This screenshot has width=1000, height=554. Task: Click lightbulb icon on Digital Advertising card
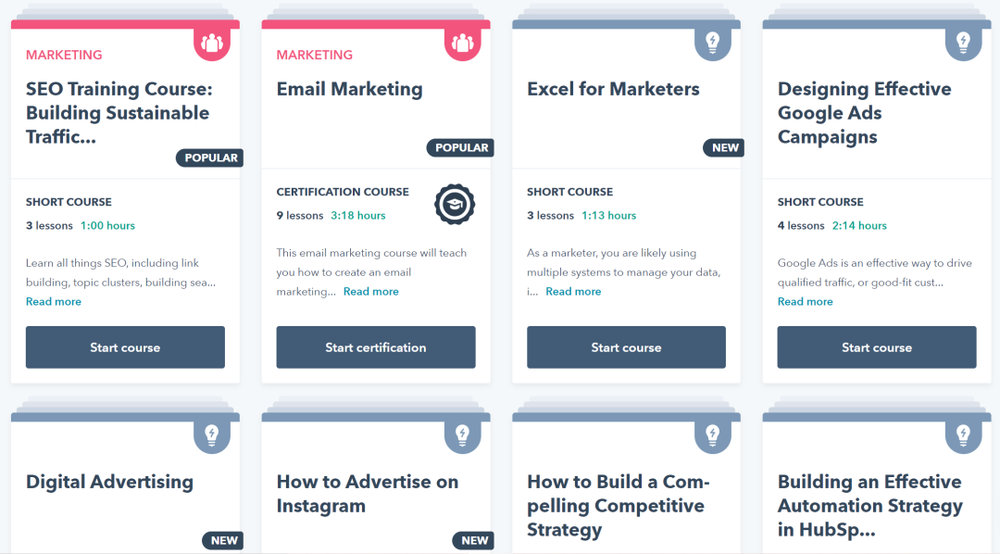click(x=212, y=436)
